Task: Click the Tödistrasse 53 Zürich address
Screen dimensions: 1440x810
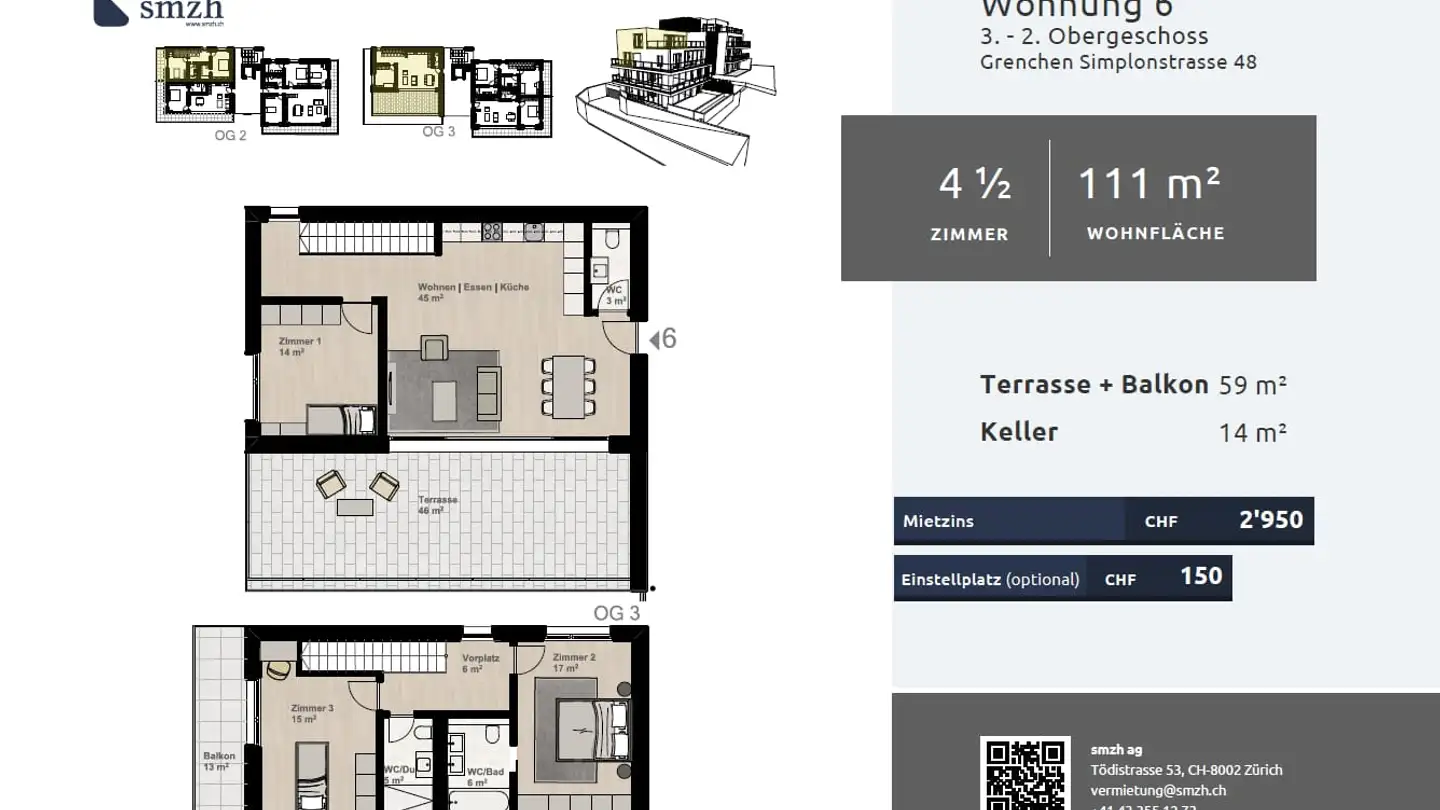Action: click(x=1188, y=770)
